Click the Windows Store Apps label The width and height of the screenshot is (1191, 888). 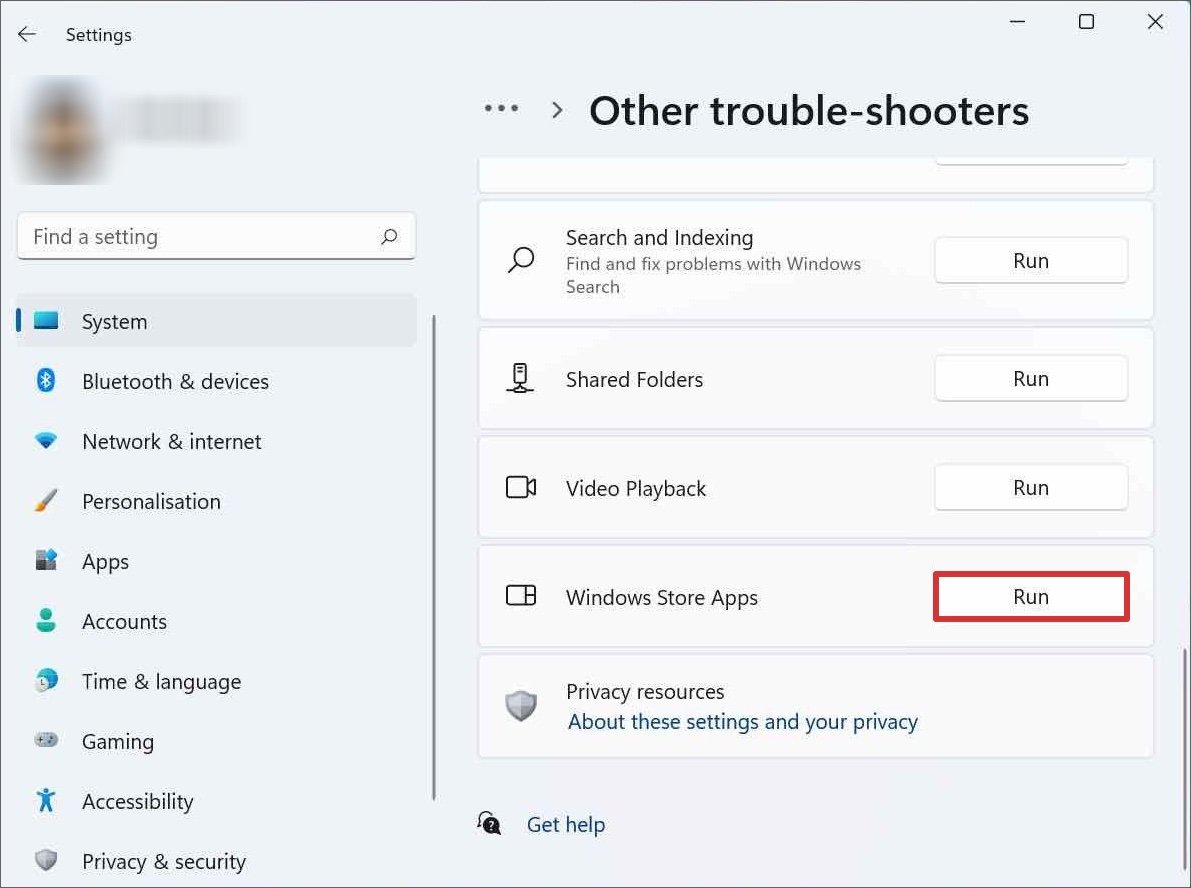pyautogui.click(x=662, y=598)
